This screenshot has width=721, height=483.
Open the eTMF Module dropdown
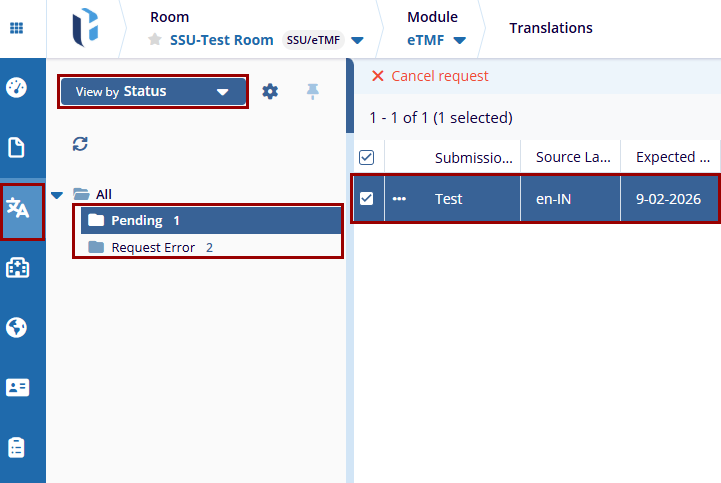click(437, 40)
